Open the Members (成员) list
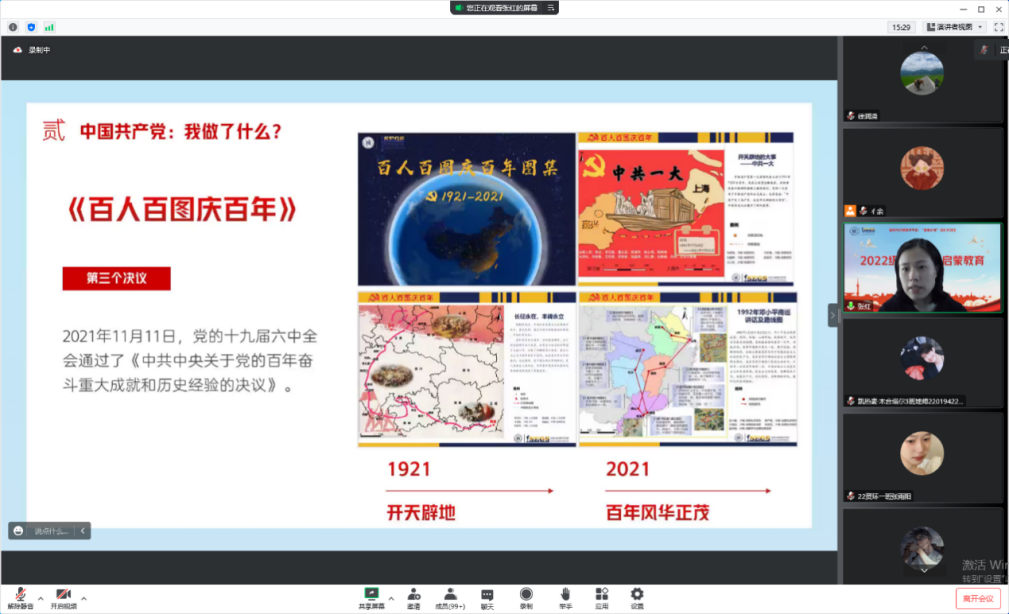Image resolution: width=1009 pixels, height=614 pixels. click(x=450, y=596)
